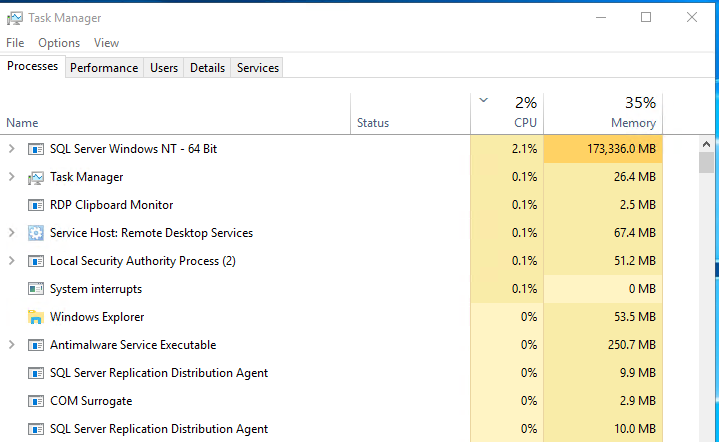The width and height of the screenshot is (719, 442).
Task: Click the SQL Server Windows NT process icon
Action: click(x=36, y=149)
